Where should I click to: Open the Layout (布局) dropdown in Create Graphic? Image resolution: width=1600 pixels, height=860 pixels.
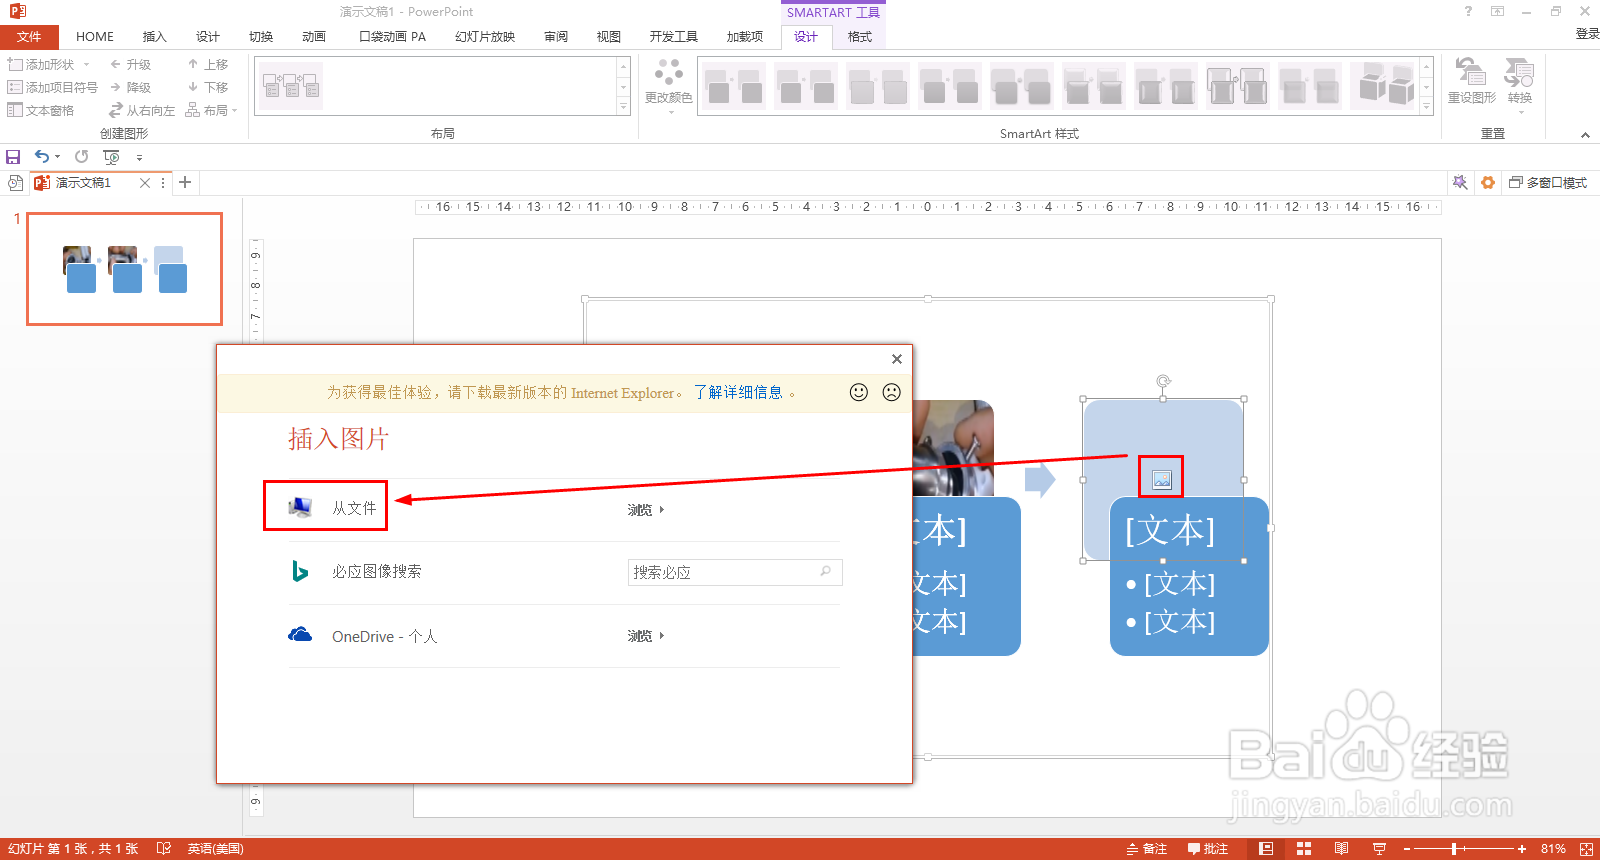212,110
